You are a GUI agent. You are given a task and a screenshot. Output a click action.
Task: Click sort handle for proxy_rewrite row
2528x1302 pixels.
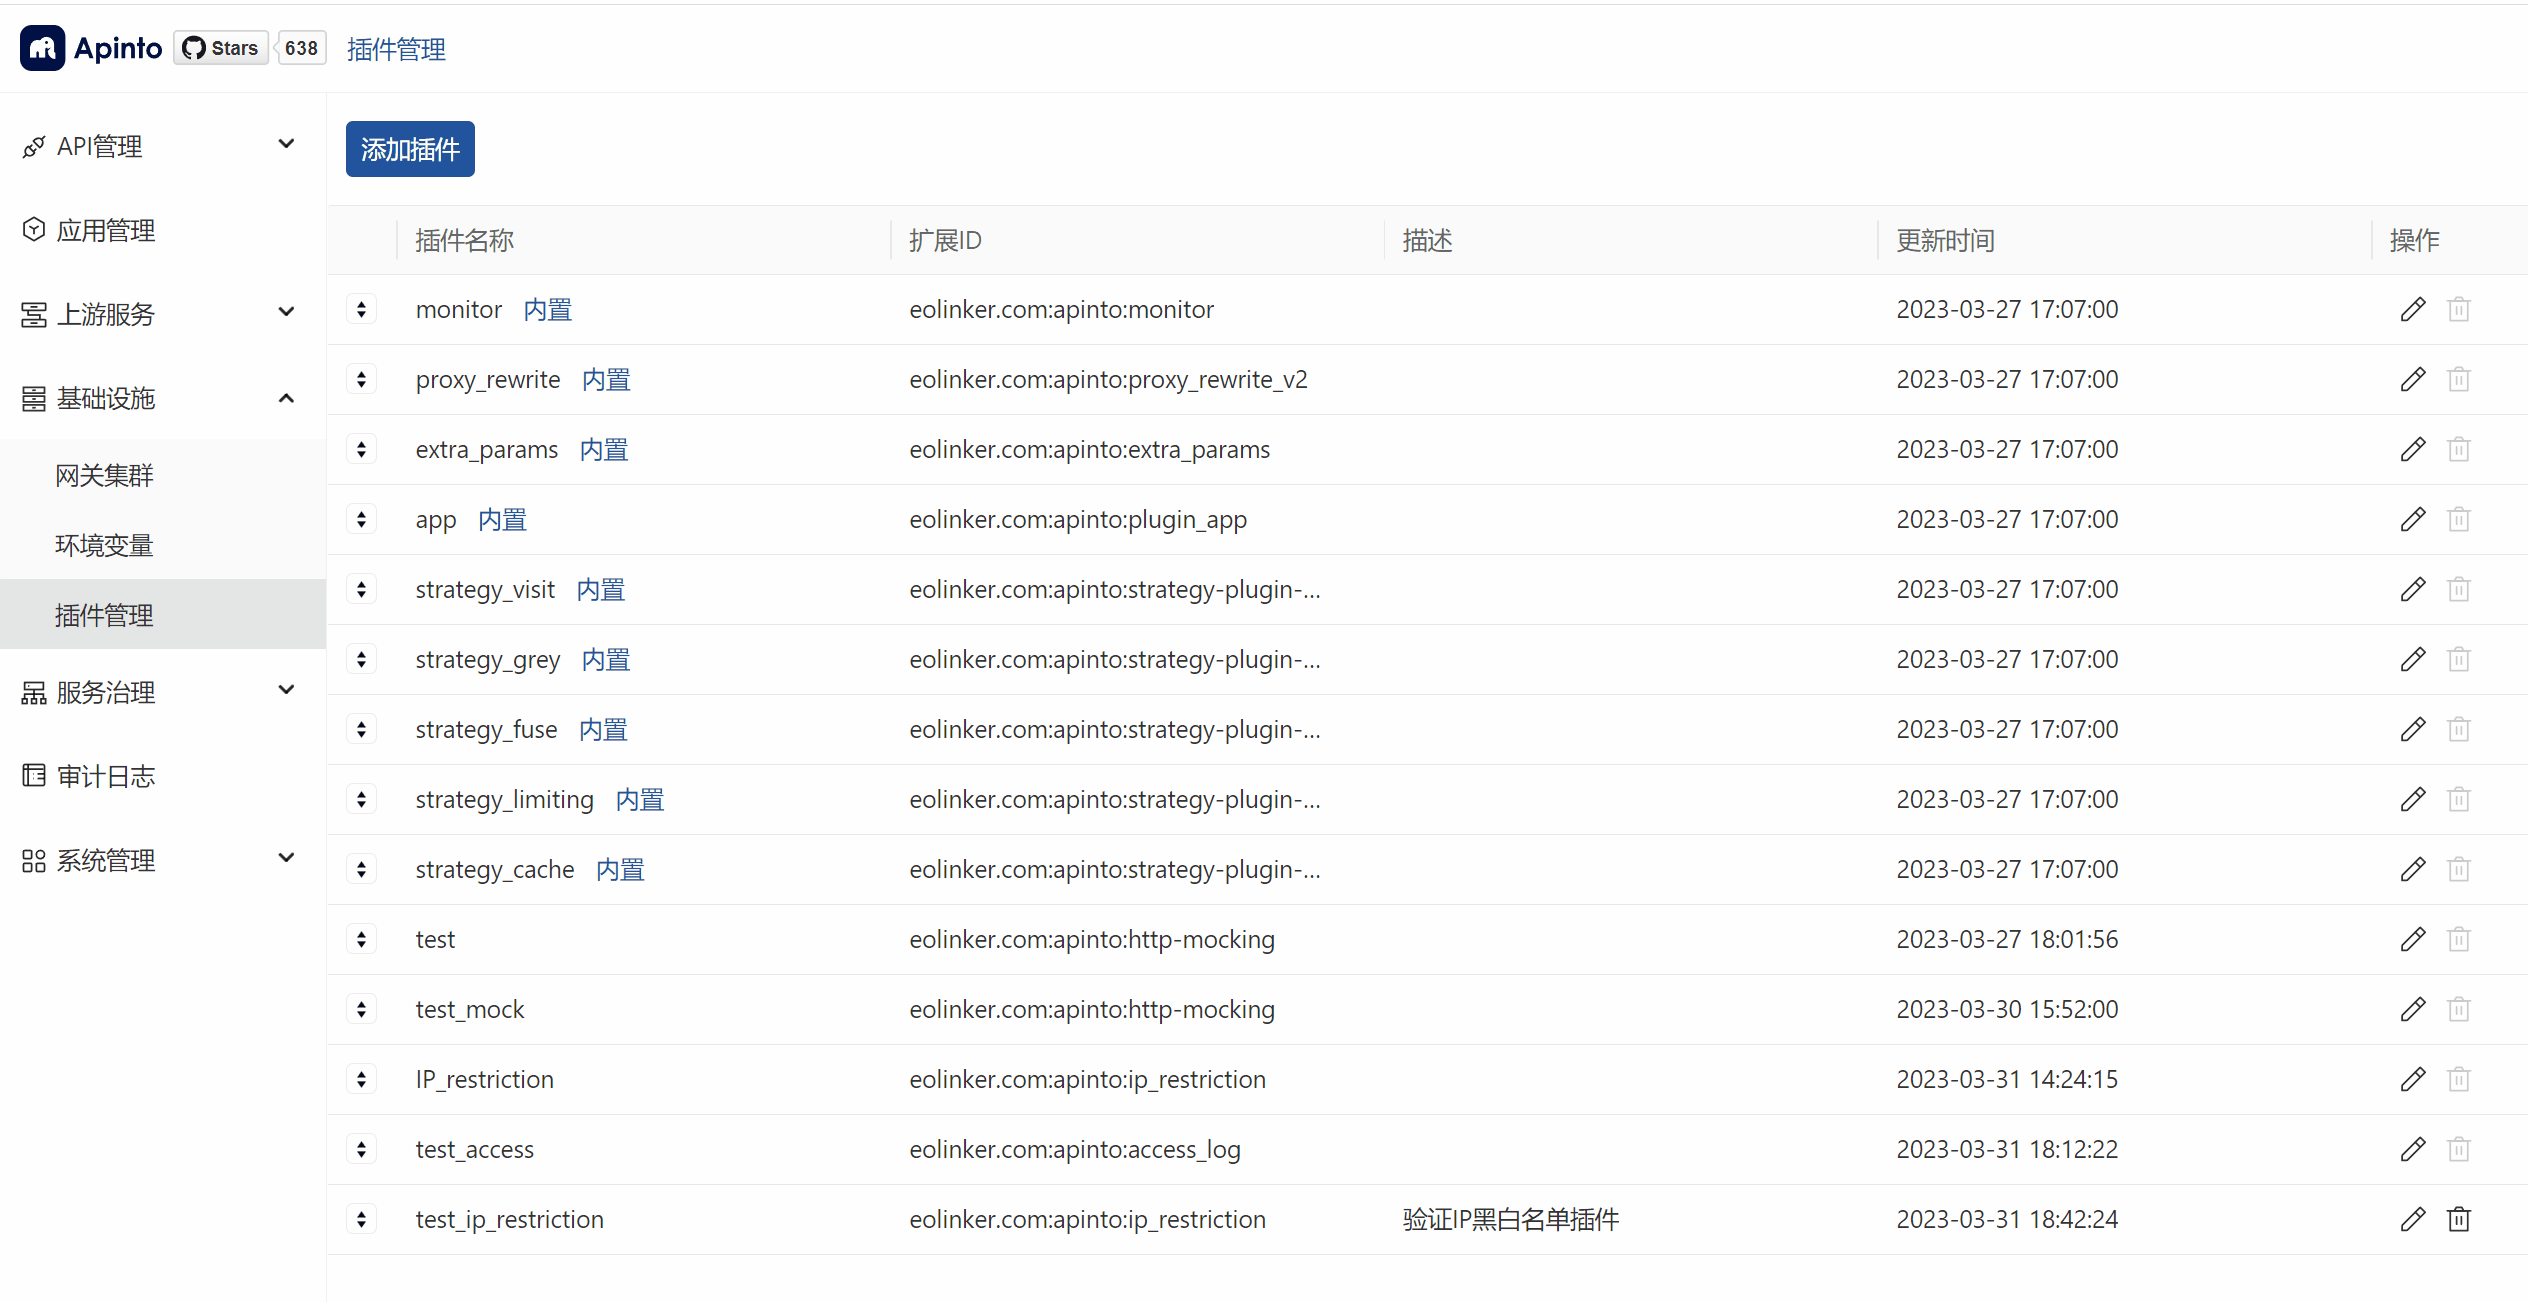(x=361, y=379)
